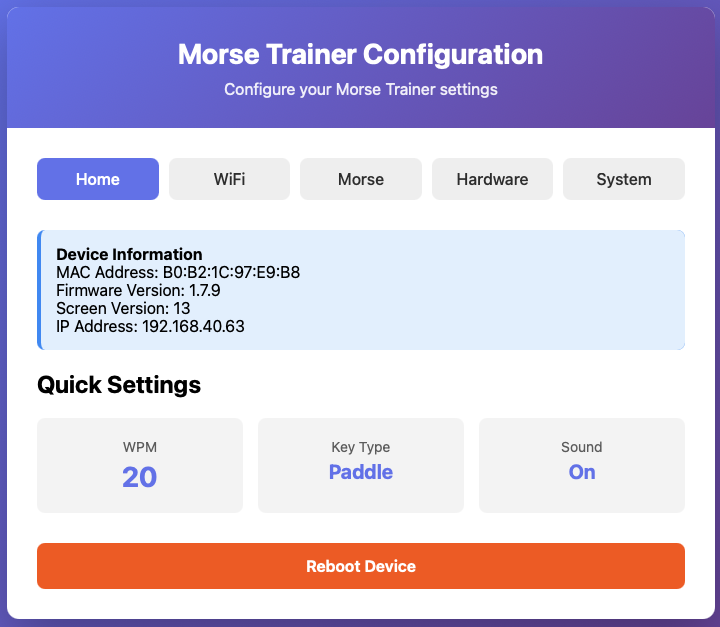Open the WiFi tab
720x627 pixels.
tap(229, 179)
